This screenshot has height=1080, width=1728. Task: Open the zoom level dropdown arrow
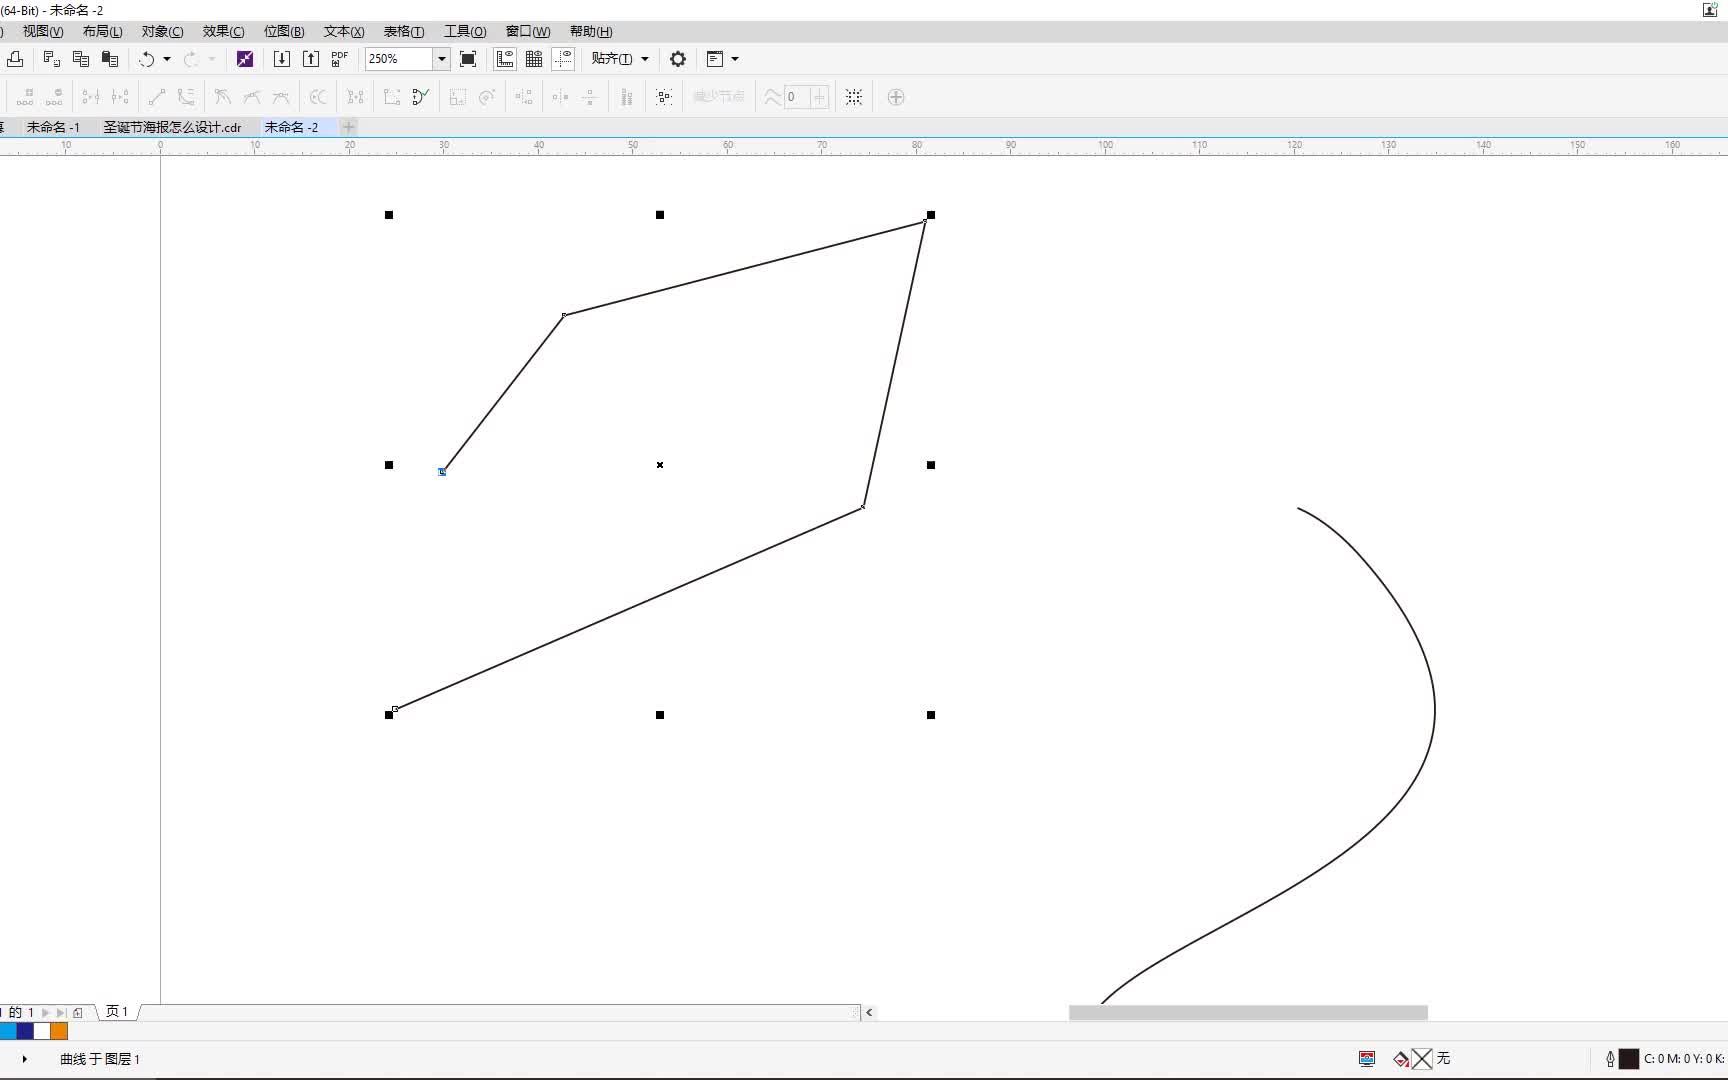[x=441, y=59]
